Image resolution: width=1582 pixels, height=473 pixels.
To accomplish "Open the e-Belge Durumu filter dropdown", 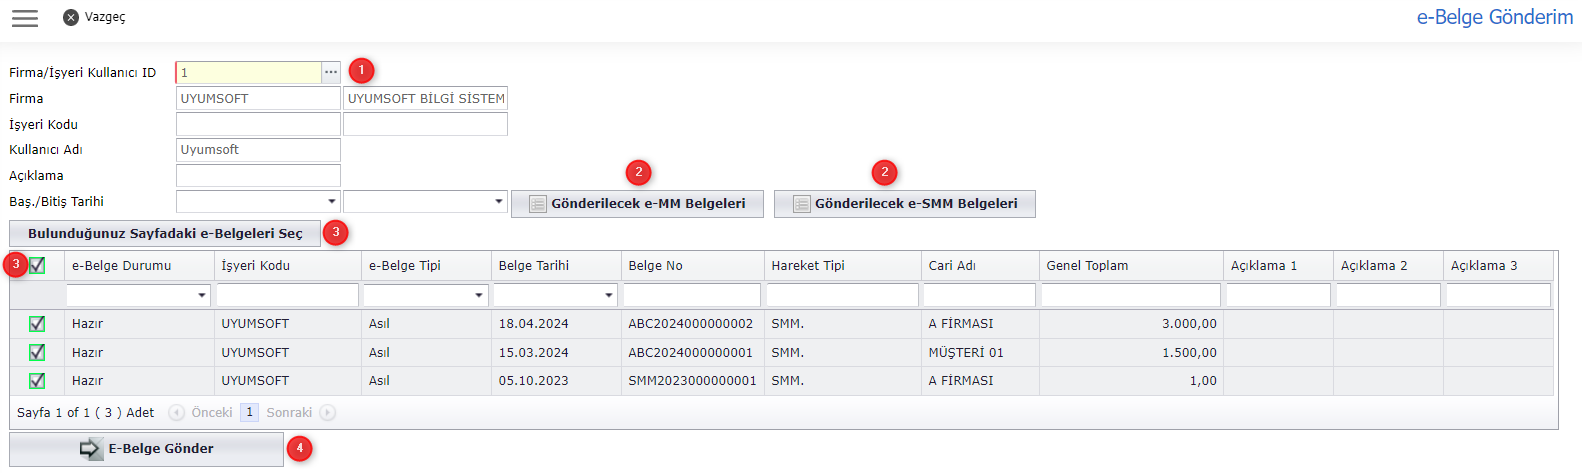I will (202, 295).
